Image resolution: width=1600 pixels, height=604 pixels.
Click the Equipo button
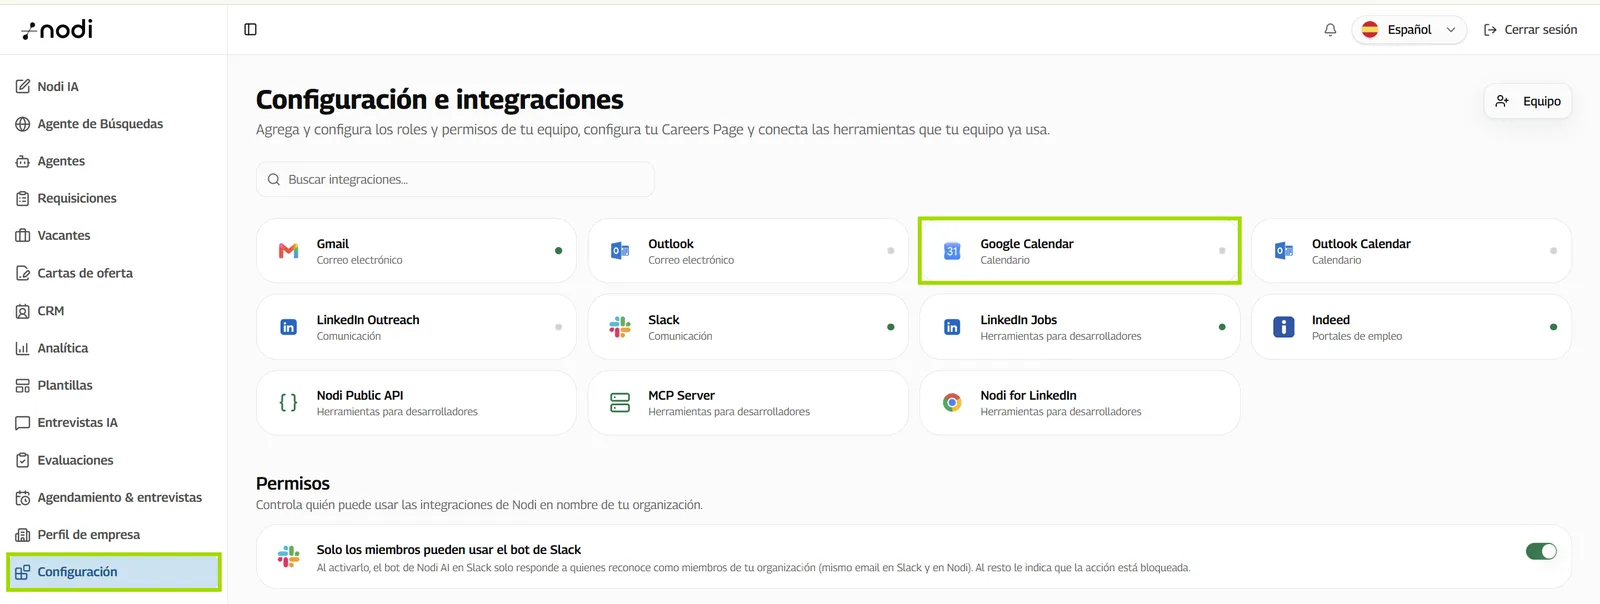click(1528, 101)
